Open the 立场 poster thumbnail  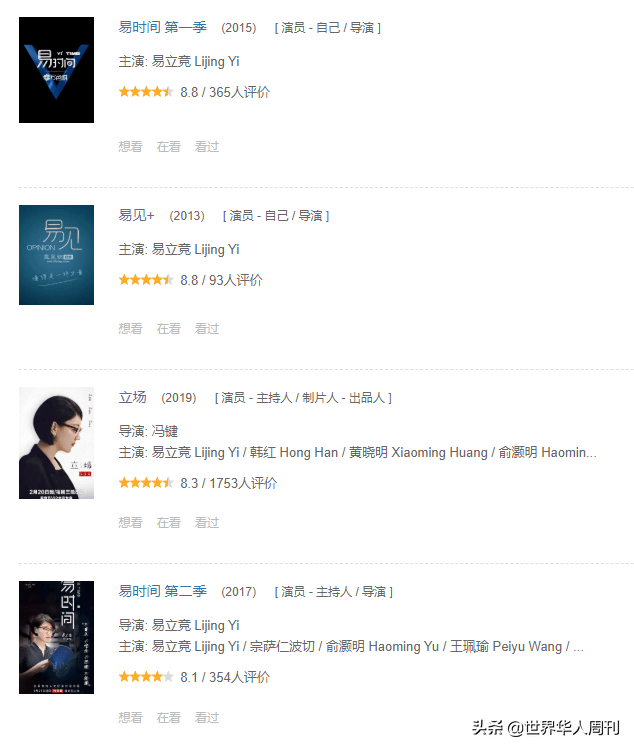click(56, 443)
